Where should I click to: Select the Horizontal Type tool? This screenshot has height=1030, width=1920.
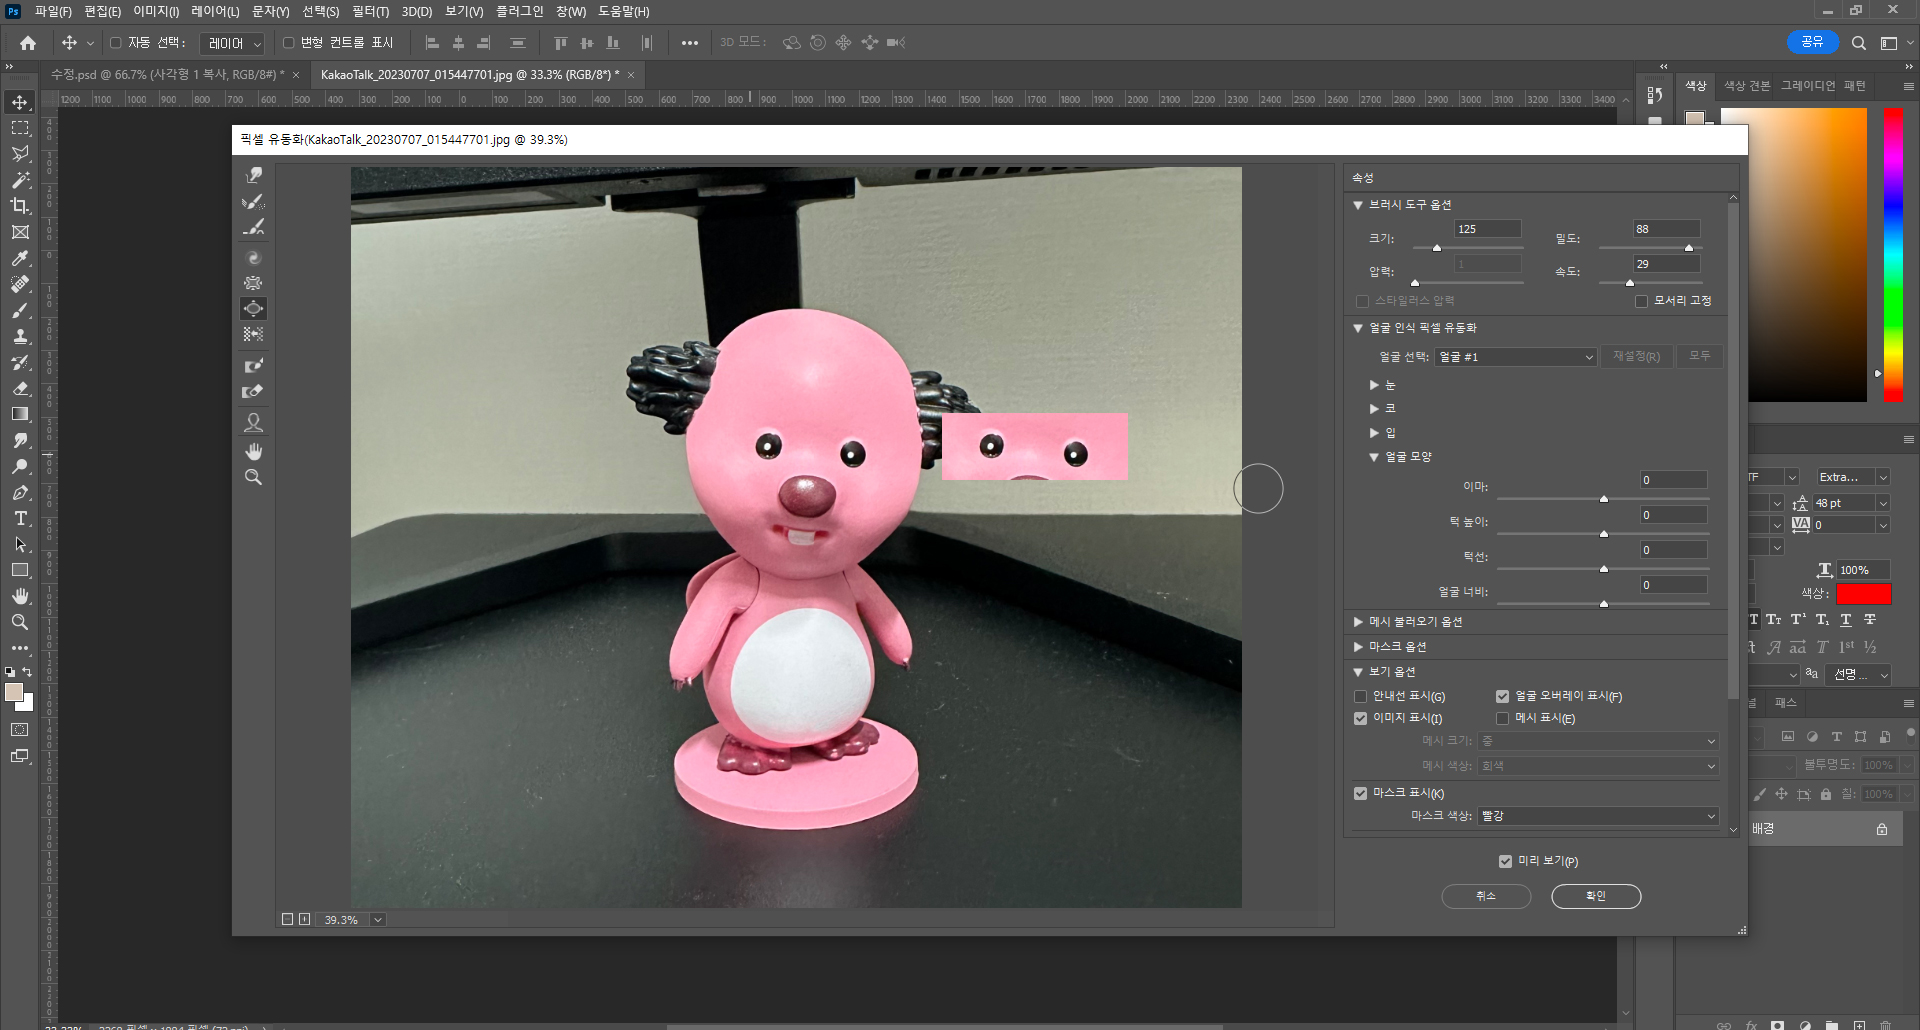(x=20, y=518)
